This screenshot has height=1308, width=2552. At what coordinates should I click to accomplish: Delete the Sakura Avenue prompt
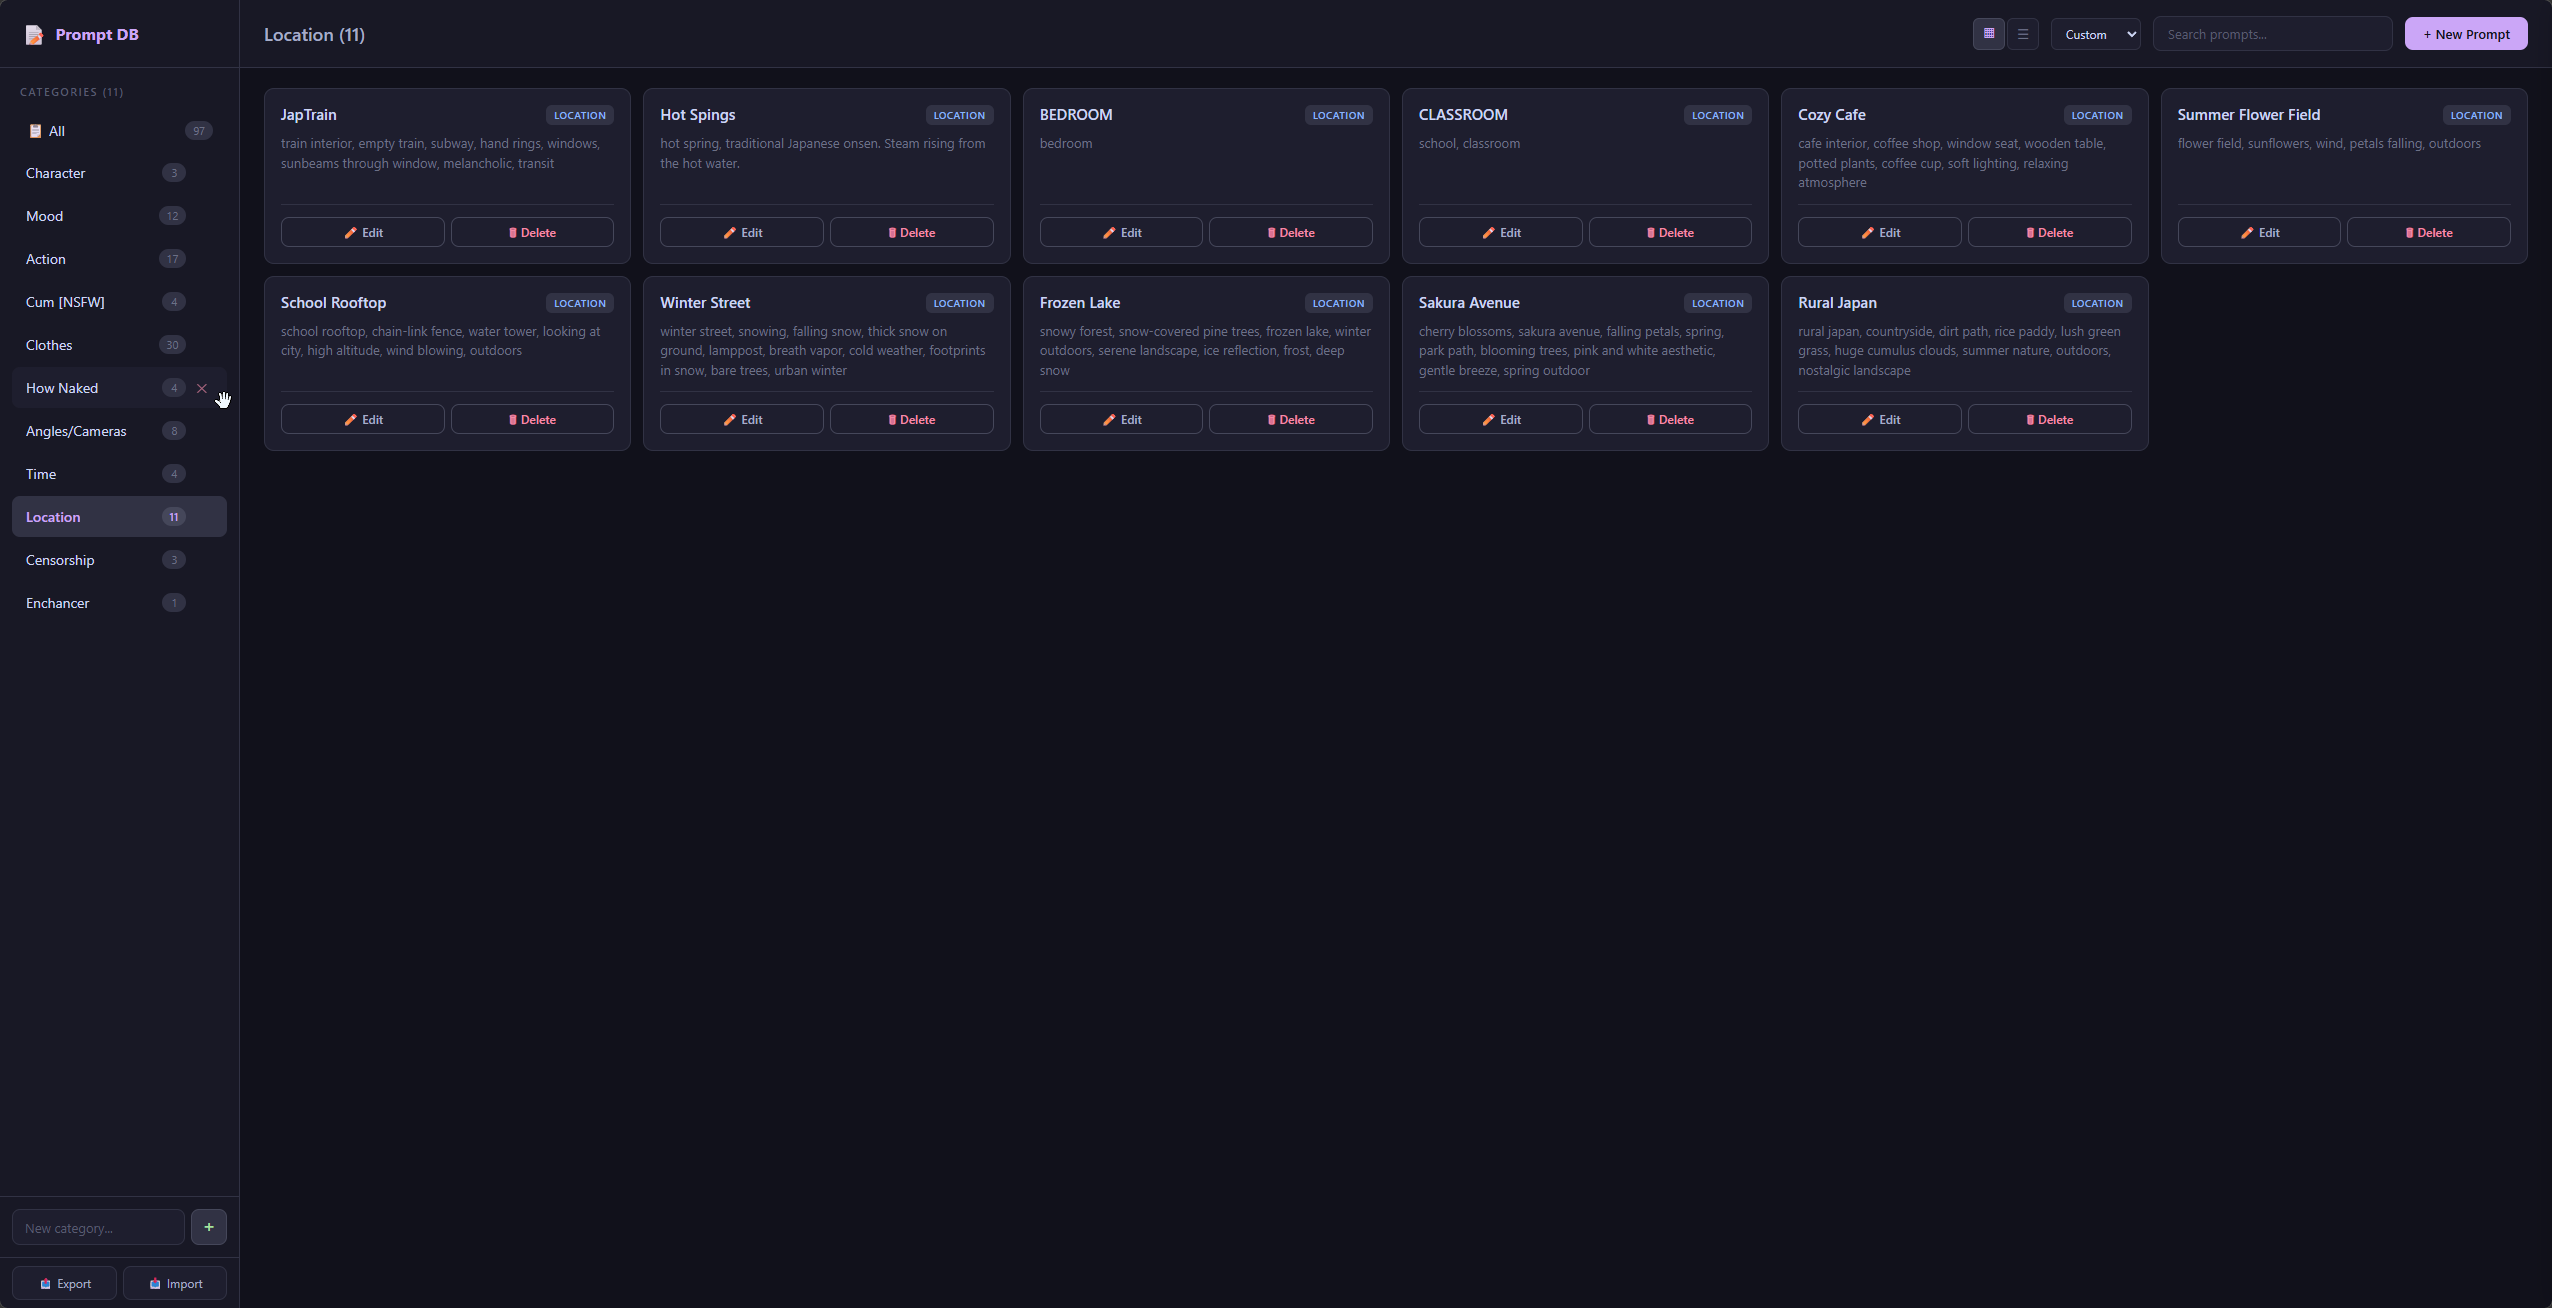pyautogui.click(x=1670, y=419)
